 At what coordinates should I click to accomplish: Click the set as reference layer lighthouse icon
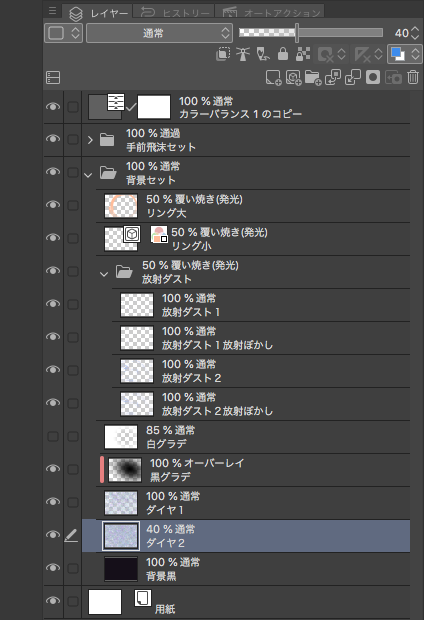(243, 54)
